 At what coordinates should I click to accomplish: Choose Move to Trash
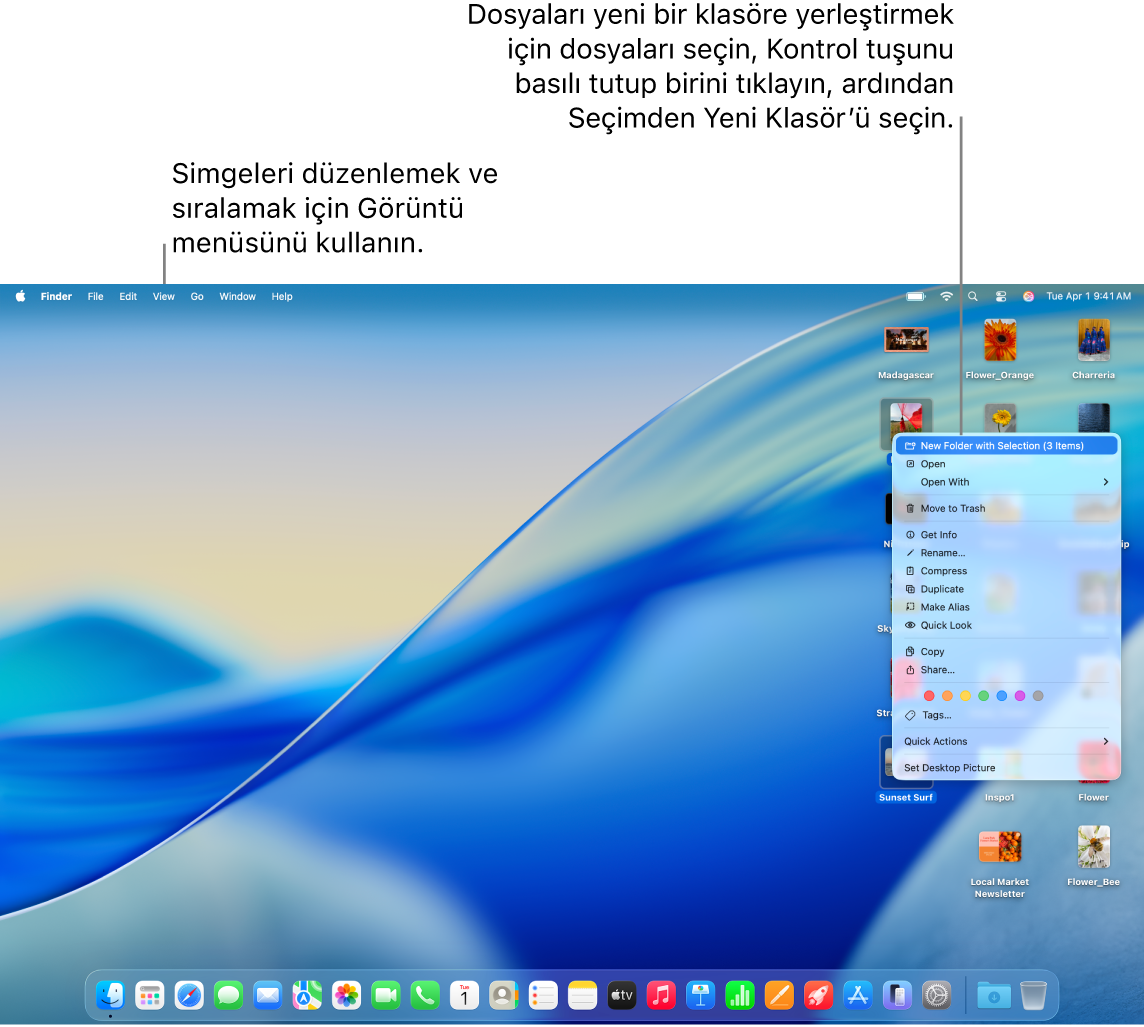point(1007,508)
